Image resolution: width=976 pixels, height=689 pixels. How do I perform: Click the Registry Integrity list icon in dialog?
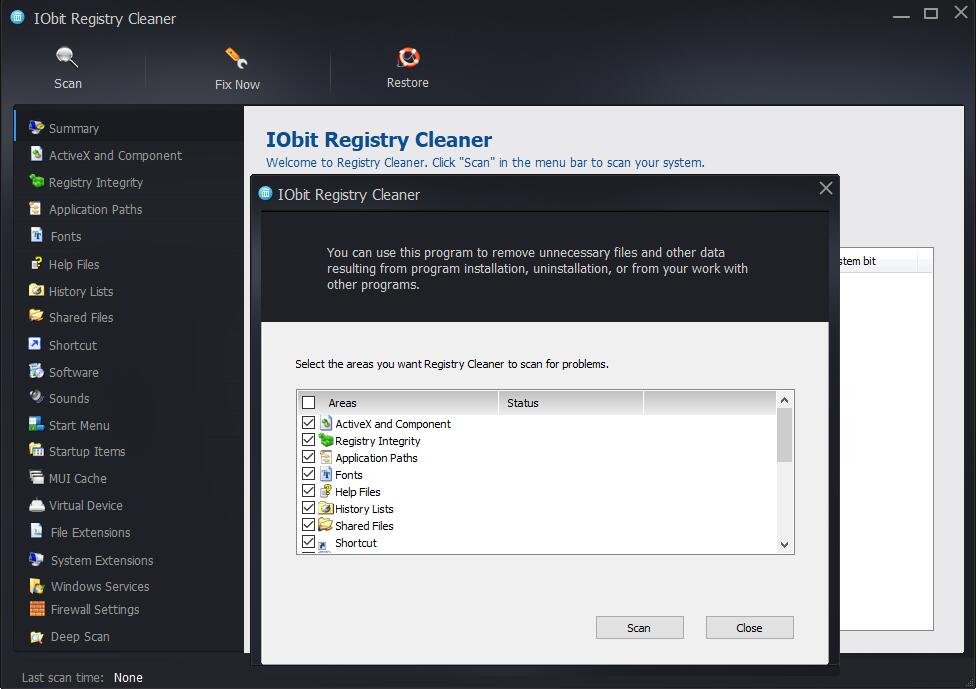click(326, 440)
